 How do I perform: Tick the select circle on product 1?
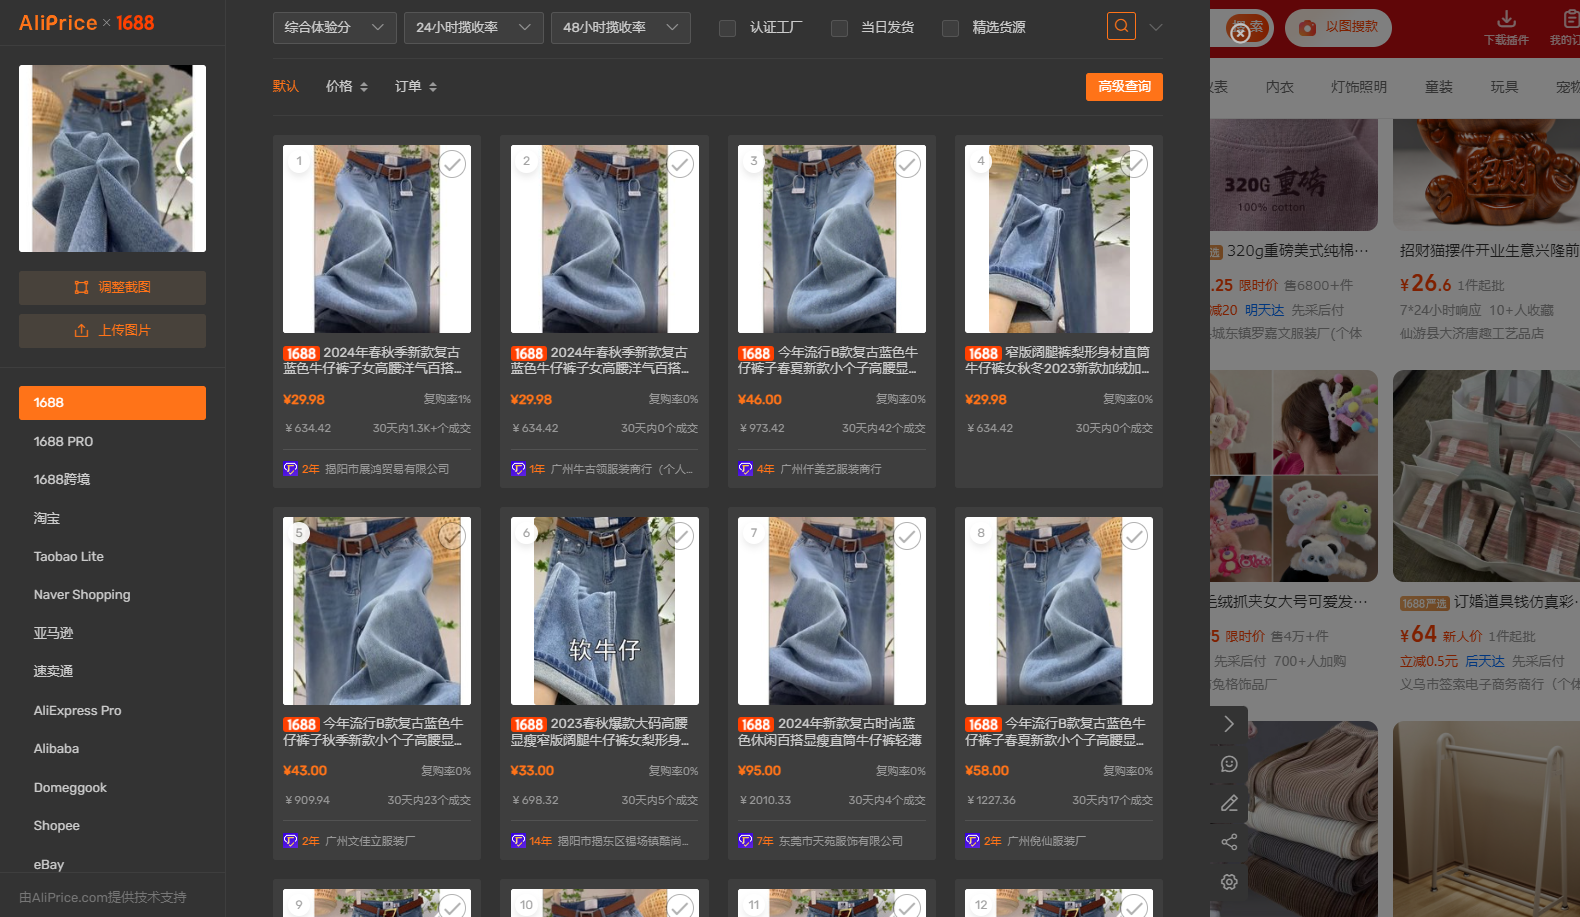tap(452, 164)
